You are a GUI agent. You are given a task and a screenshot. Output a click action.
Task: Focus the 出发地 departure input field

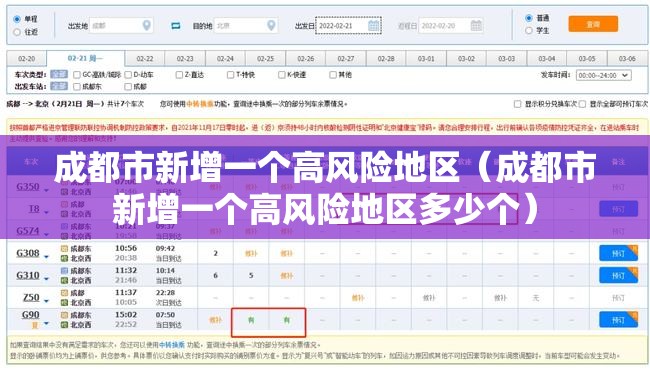click(x=121, y=26)
